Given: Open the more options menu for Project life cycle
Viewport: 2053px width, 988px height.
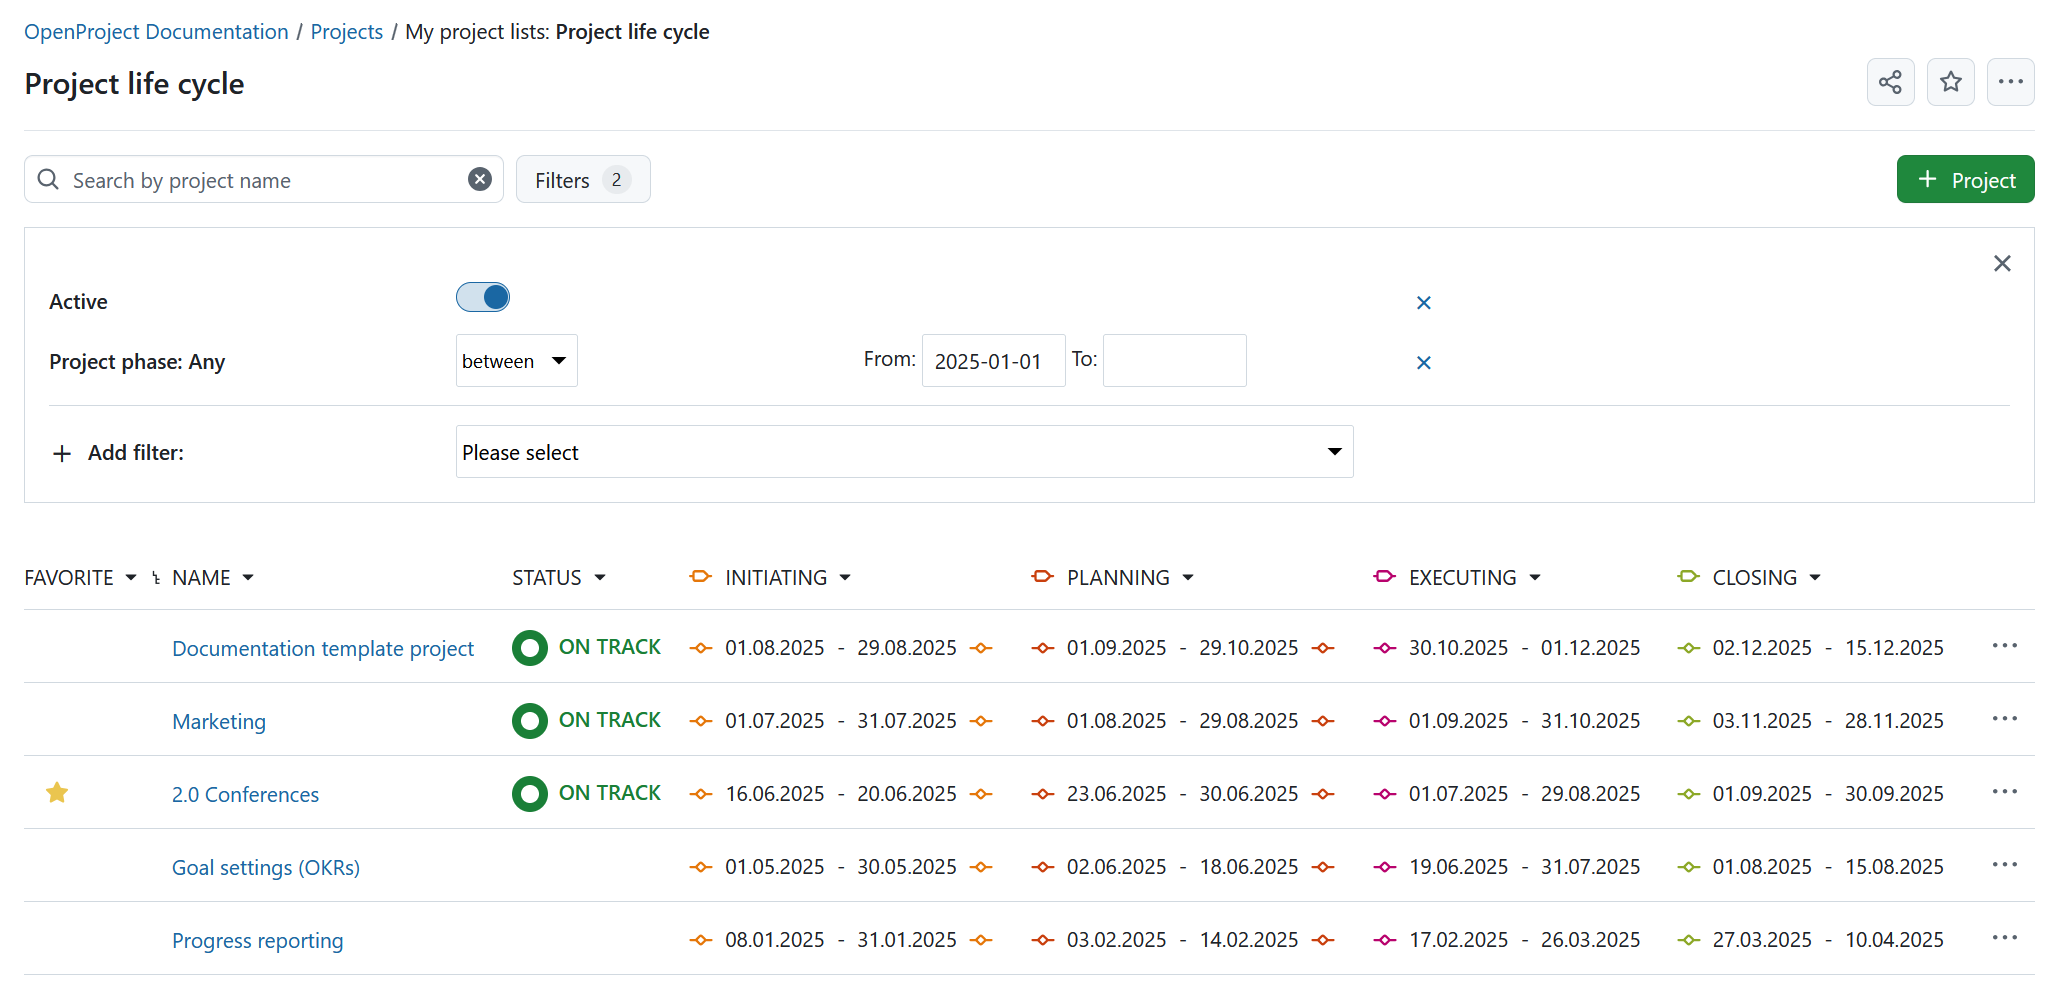Looking at the screenshot, I should pyautogui.click(x=2010, y=82).
